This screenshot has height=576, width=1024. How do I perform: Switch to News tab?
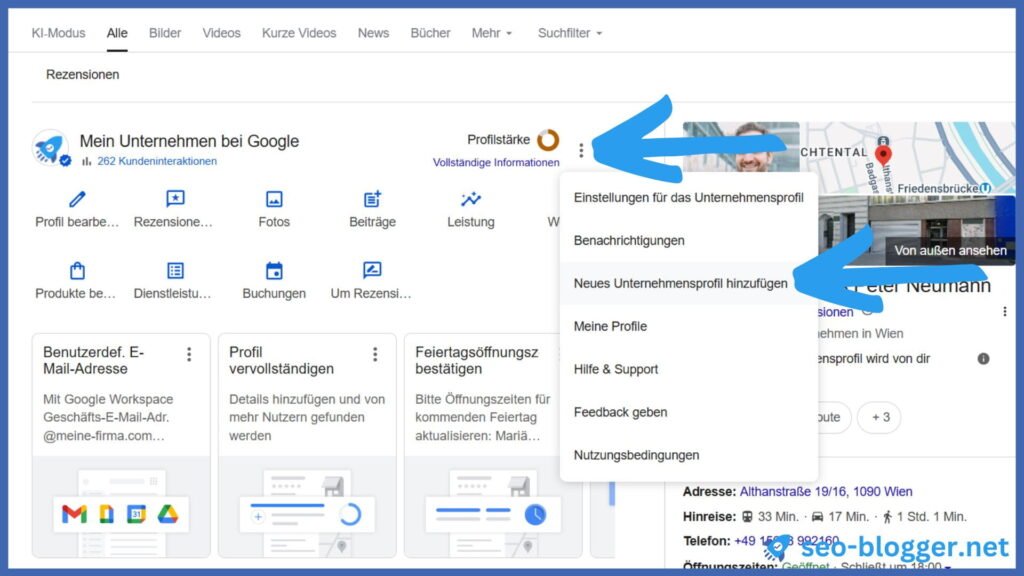pyautogui.click(x=373, y=33)
